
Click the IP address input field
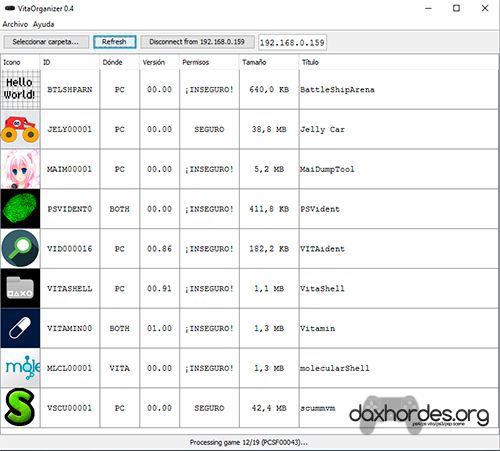(x=292, y=42)
